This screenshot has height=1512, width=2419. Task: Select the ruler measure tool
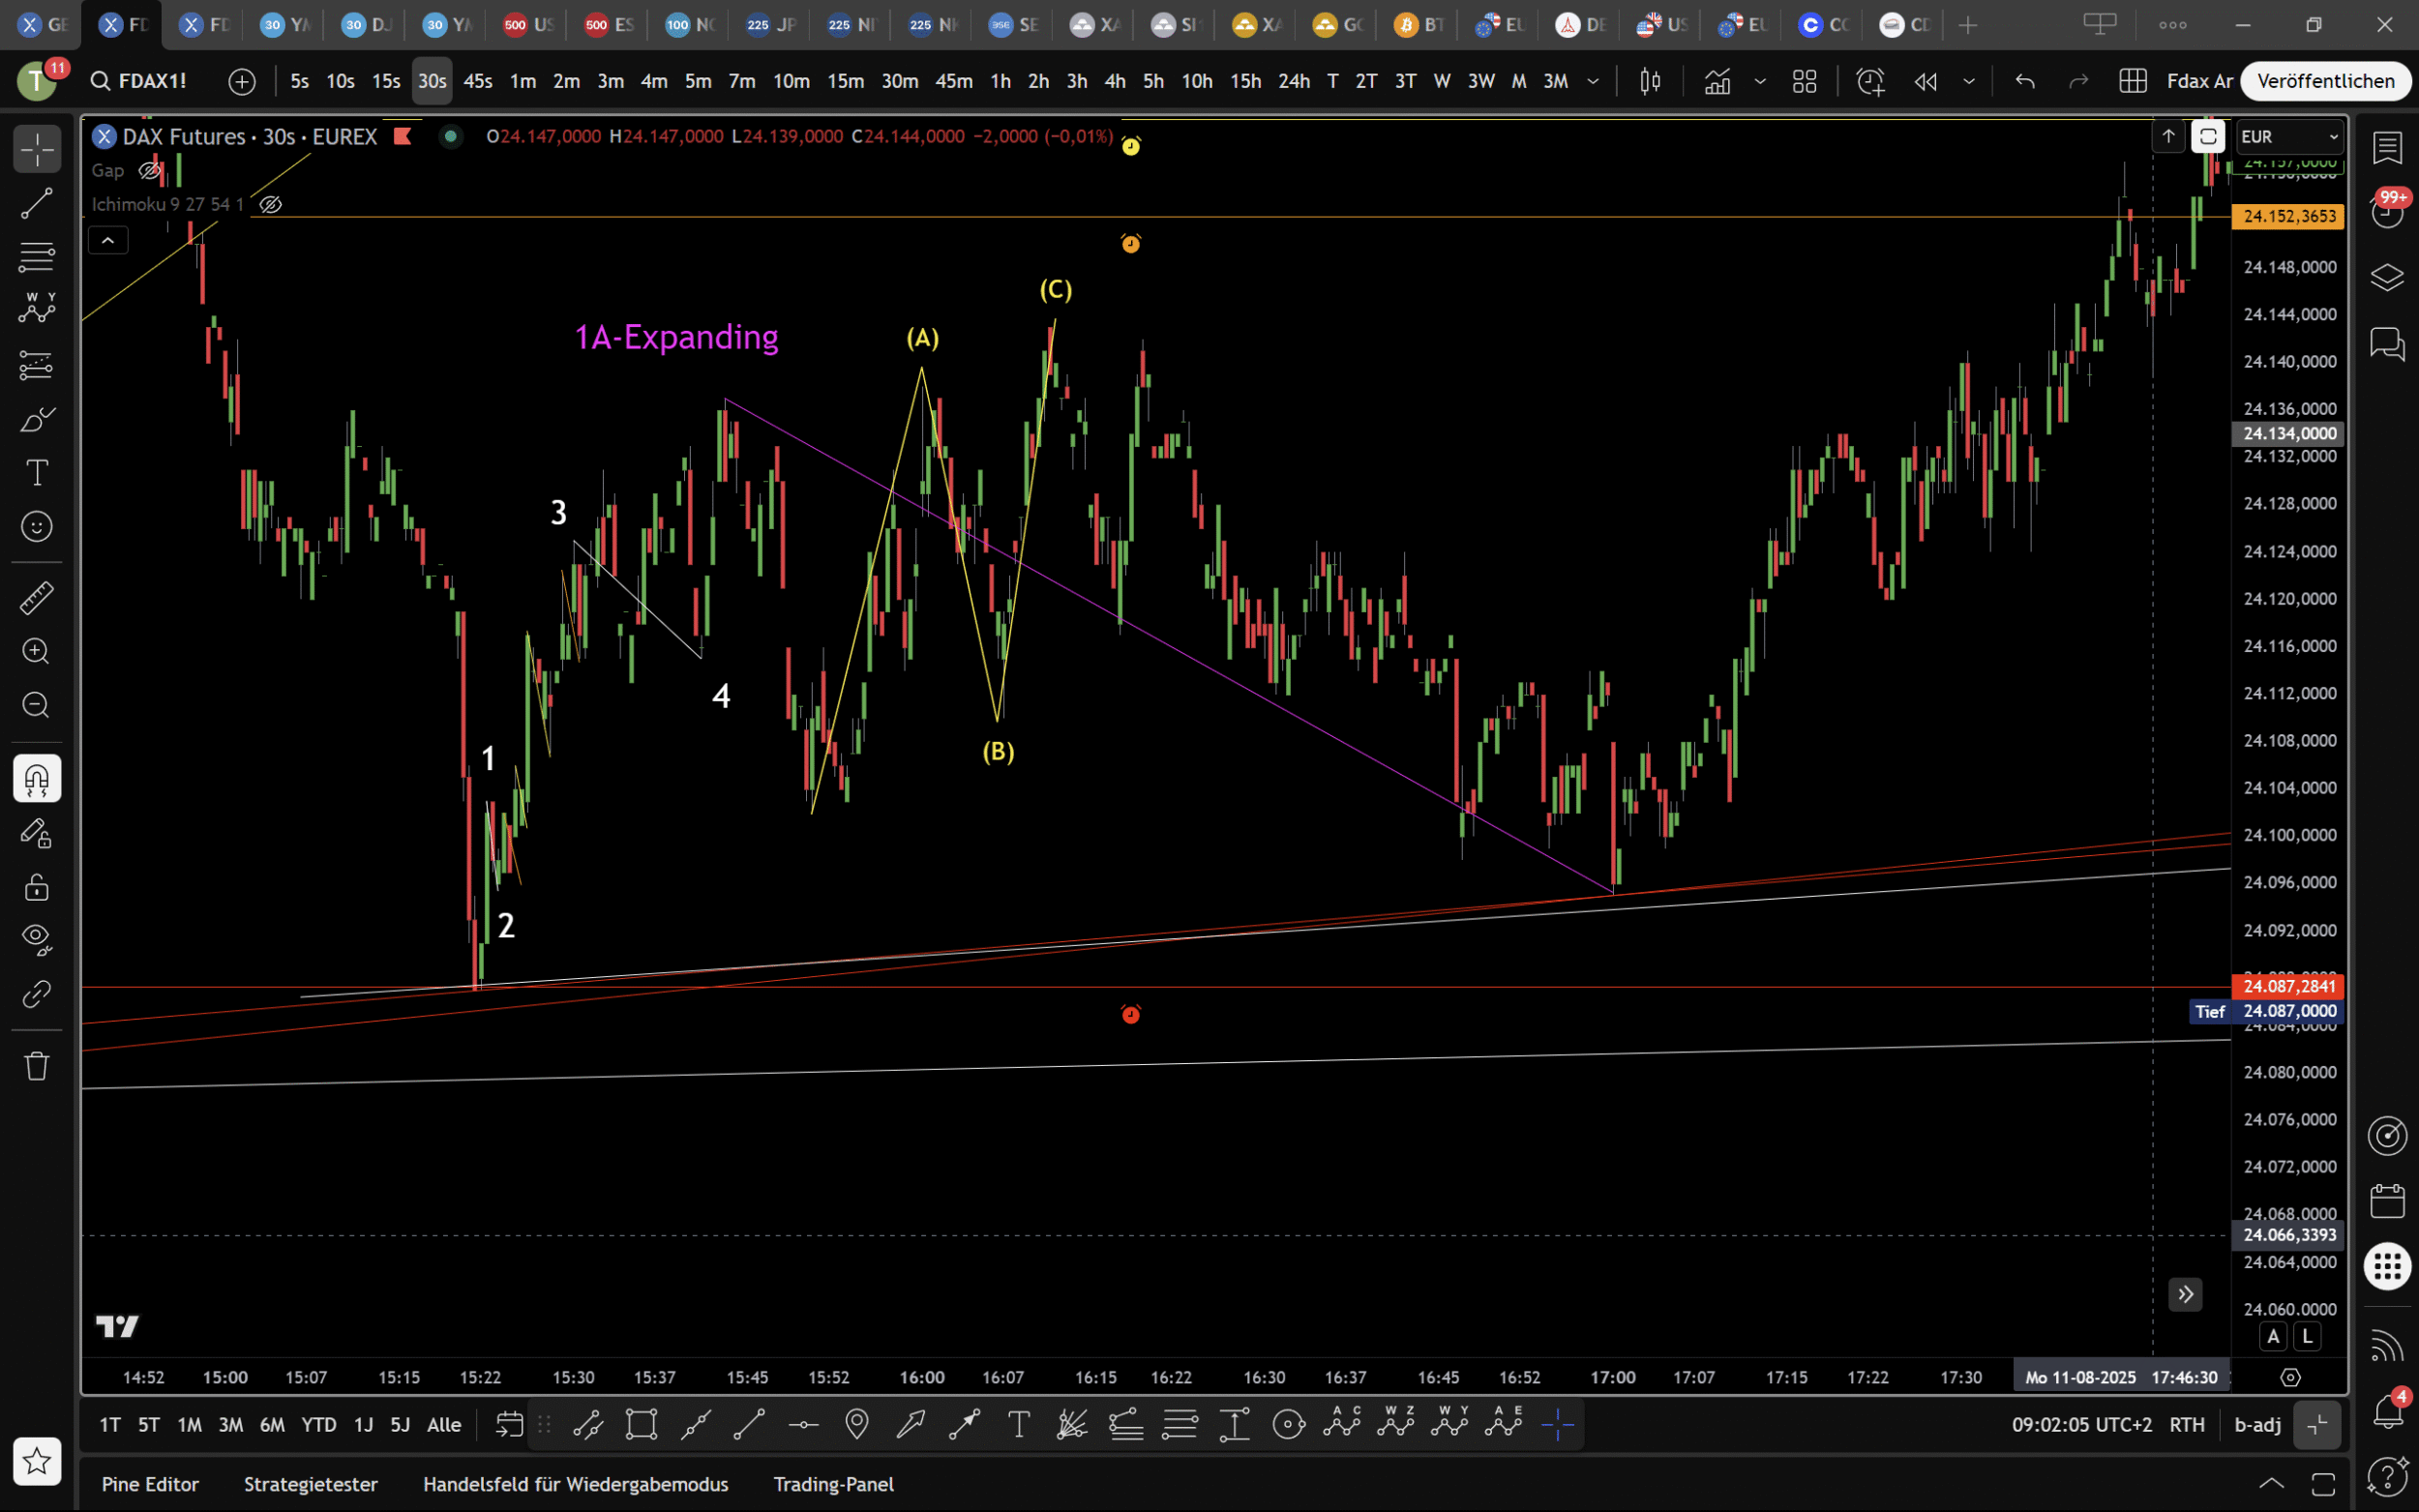click(37, 598)
